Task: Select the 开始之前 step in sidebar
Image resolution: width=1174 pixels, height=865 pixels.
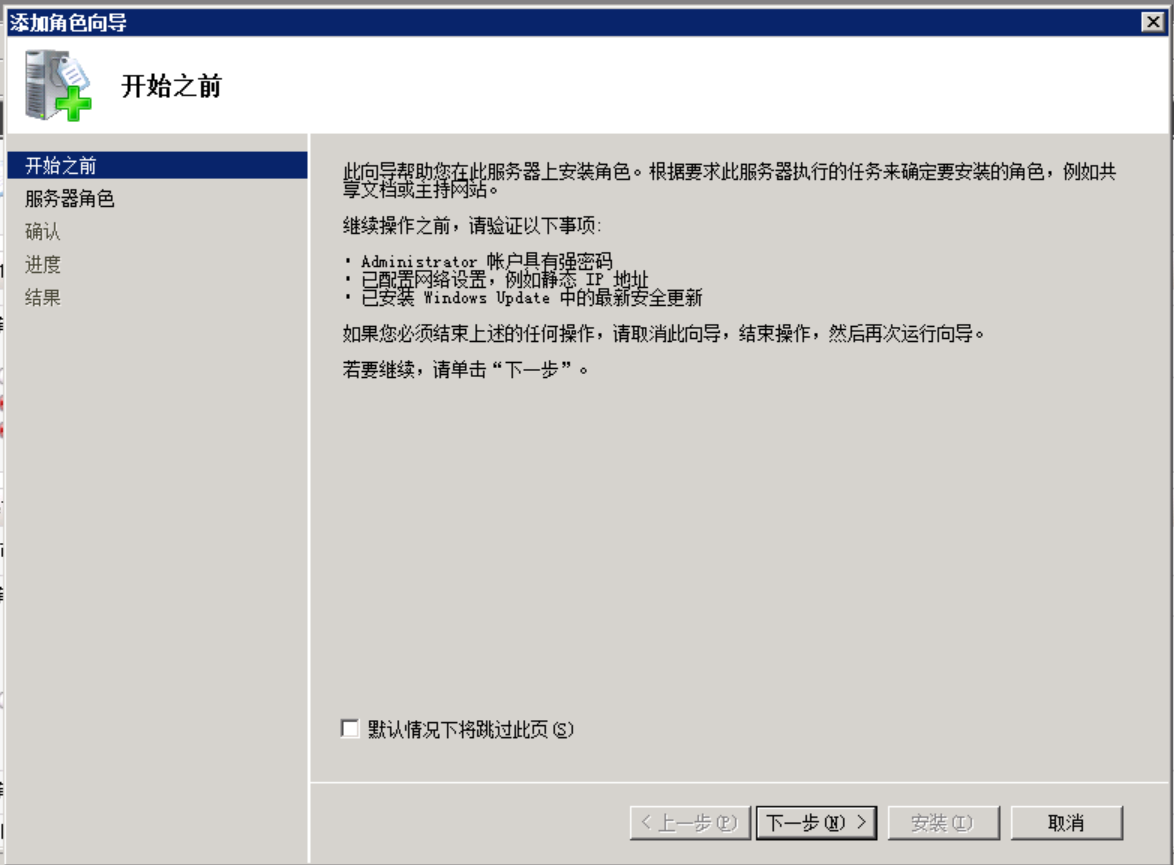Action: pyautogui.click(x=157, y=165)
